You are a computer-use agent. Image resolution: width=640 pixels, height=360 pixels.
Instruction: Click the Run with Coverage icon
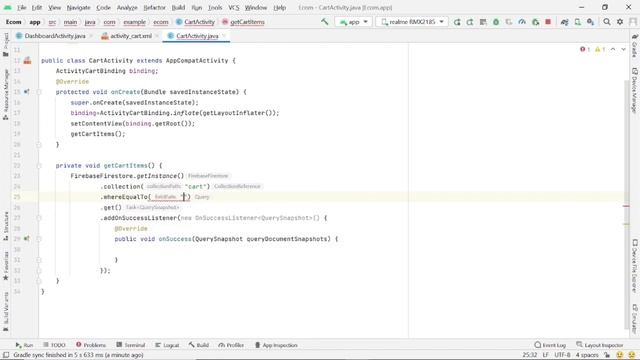point(509,22)
